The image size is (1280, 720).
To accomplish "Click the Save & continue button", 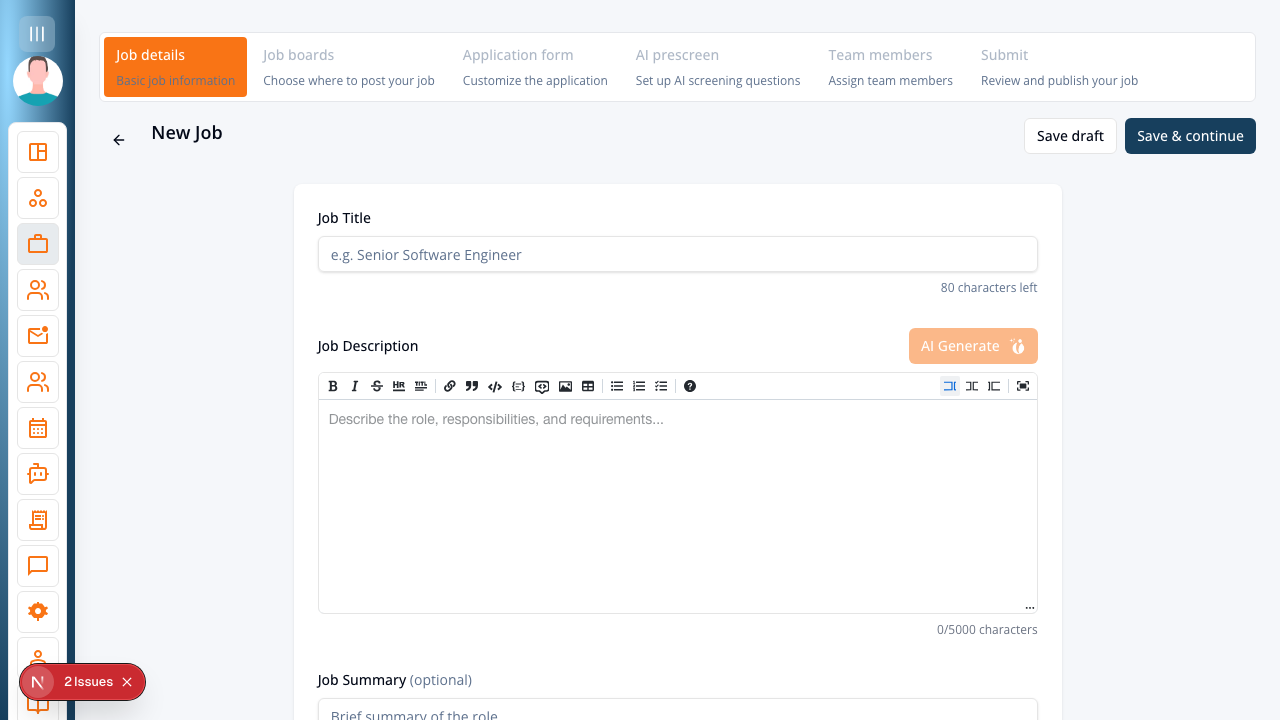I will point(1190,136).
